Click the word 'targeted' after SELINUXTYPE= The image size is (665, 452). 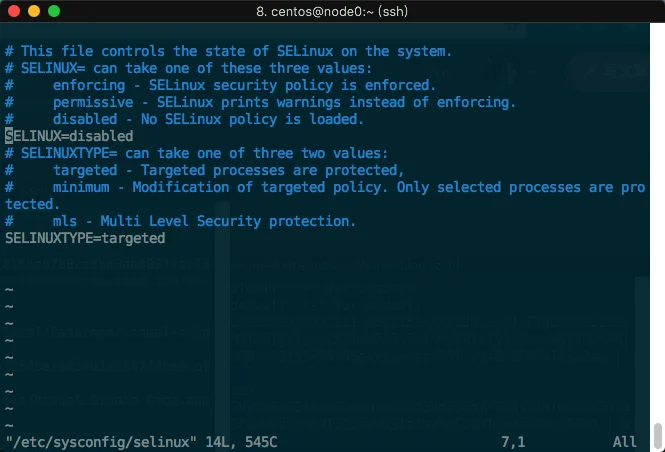[133, 239]
